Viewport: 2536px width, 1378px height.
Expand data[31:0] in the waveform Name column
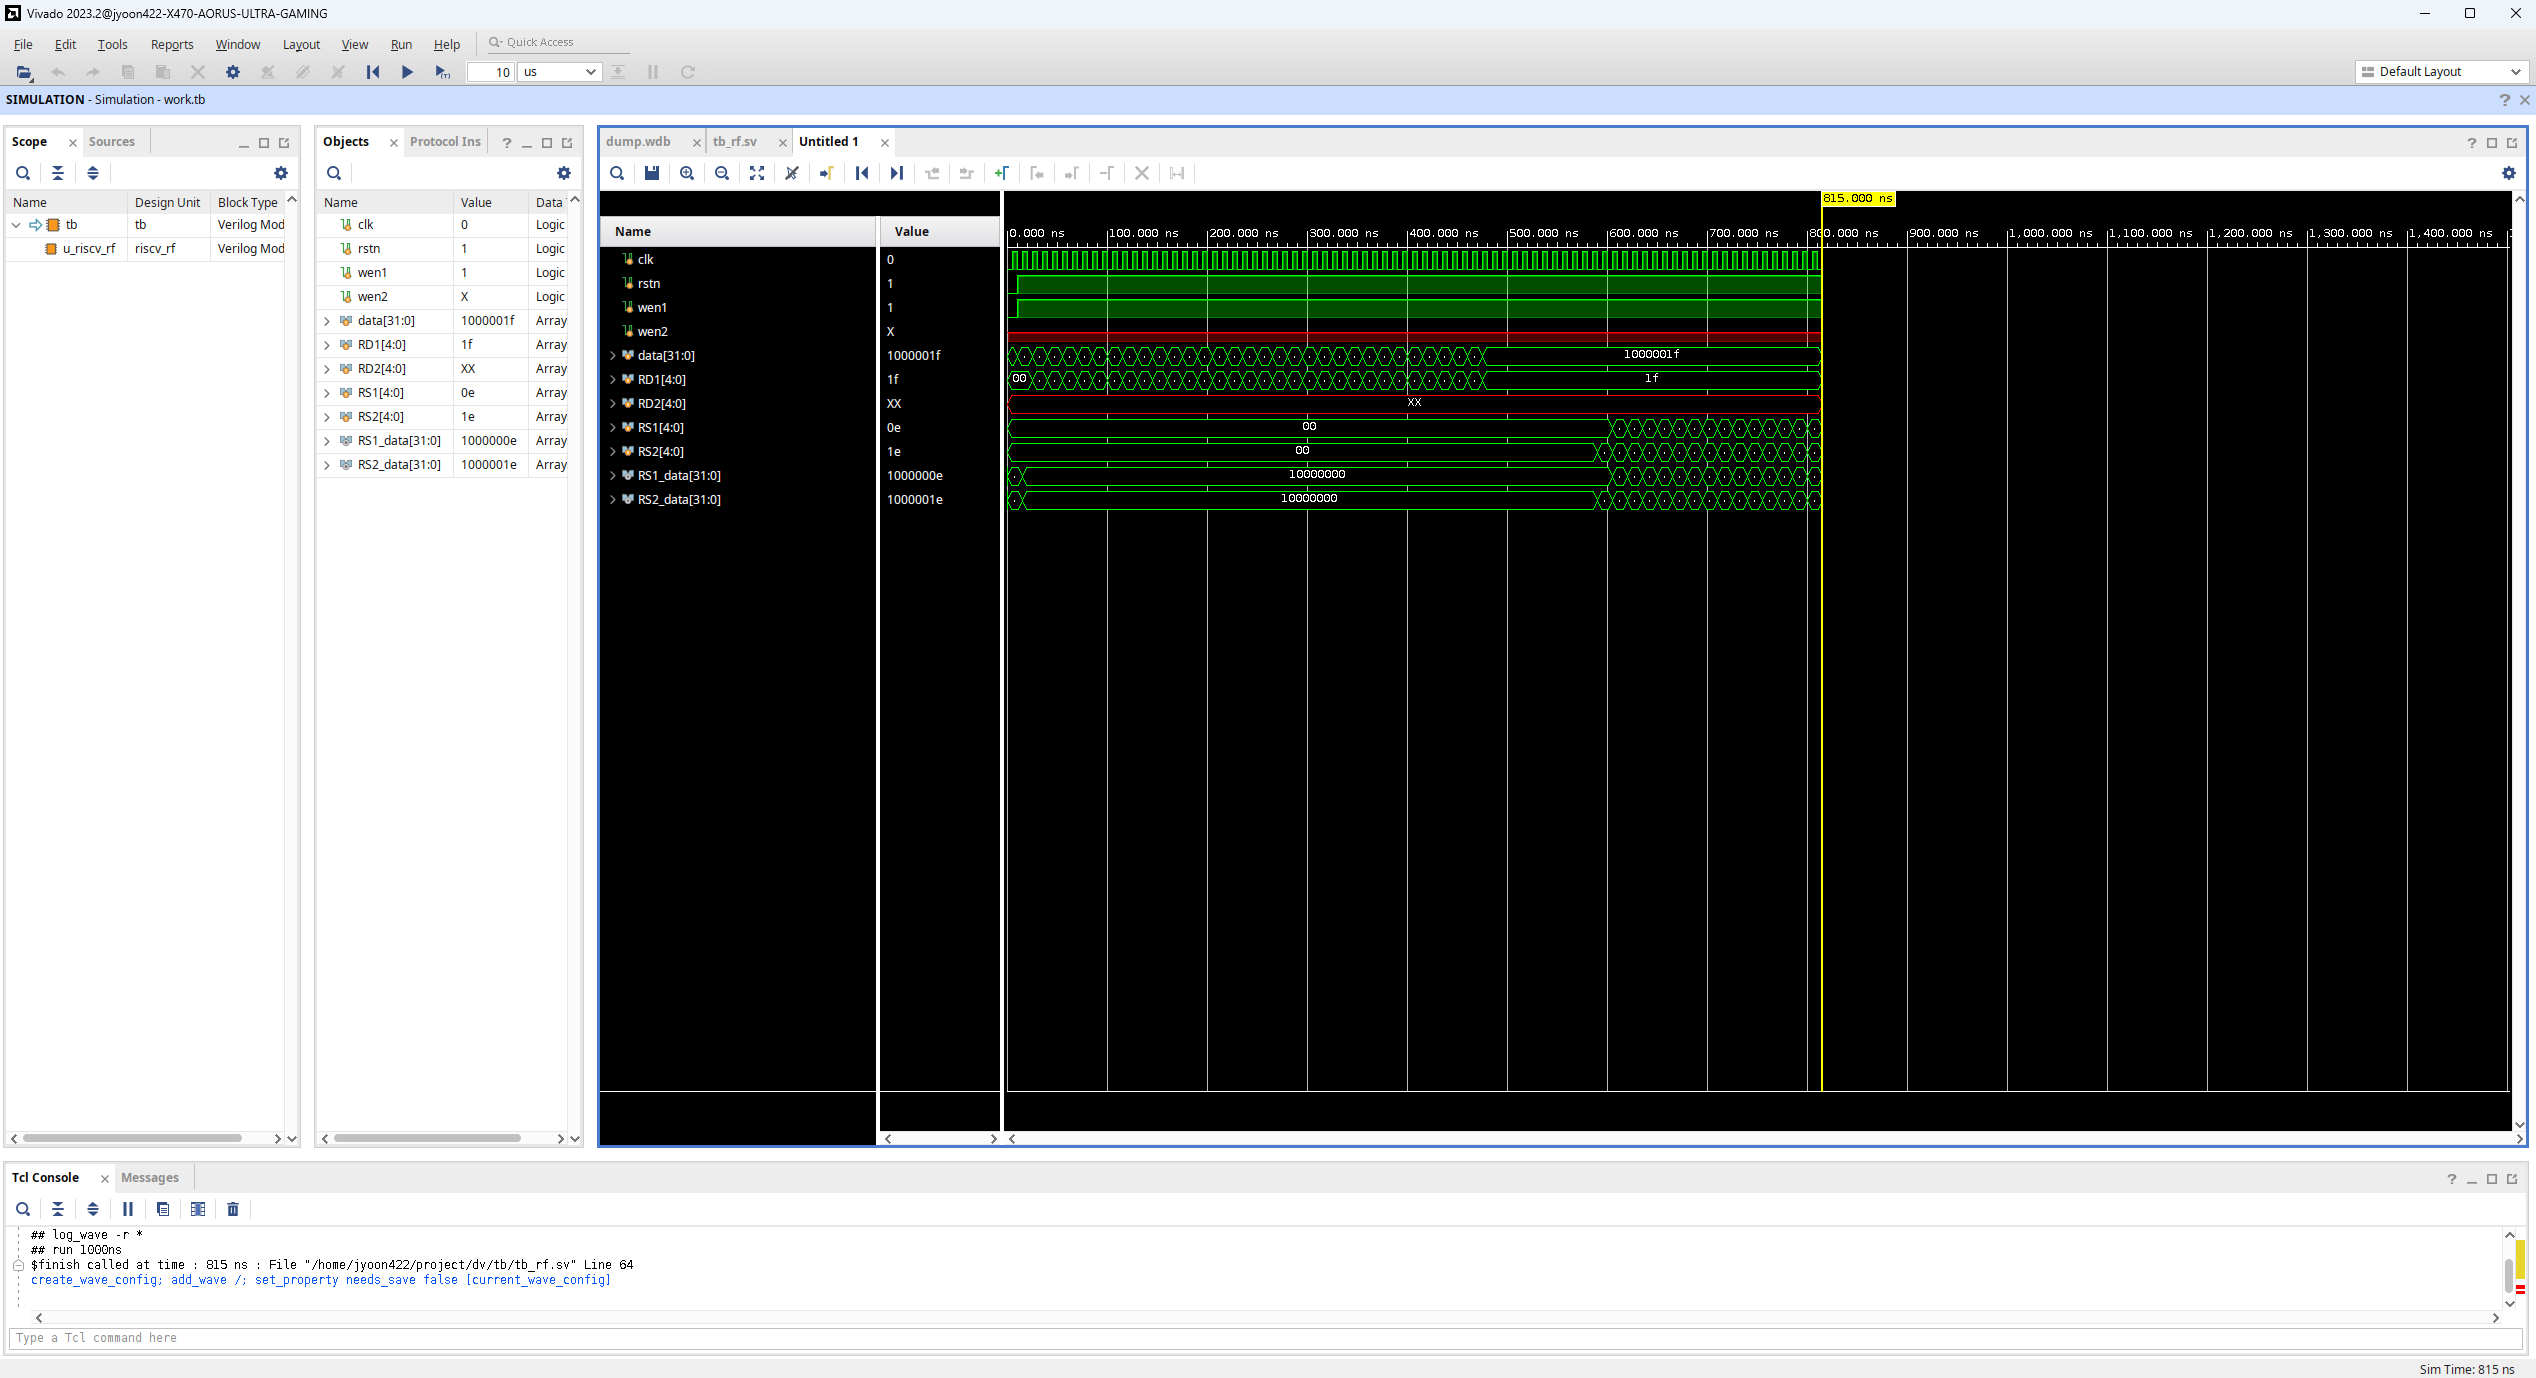click(613, 356)
